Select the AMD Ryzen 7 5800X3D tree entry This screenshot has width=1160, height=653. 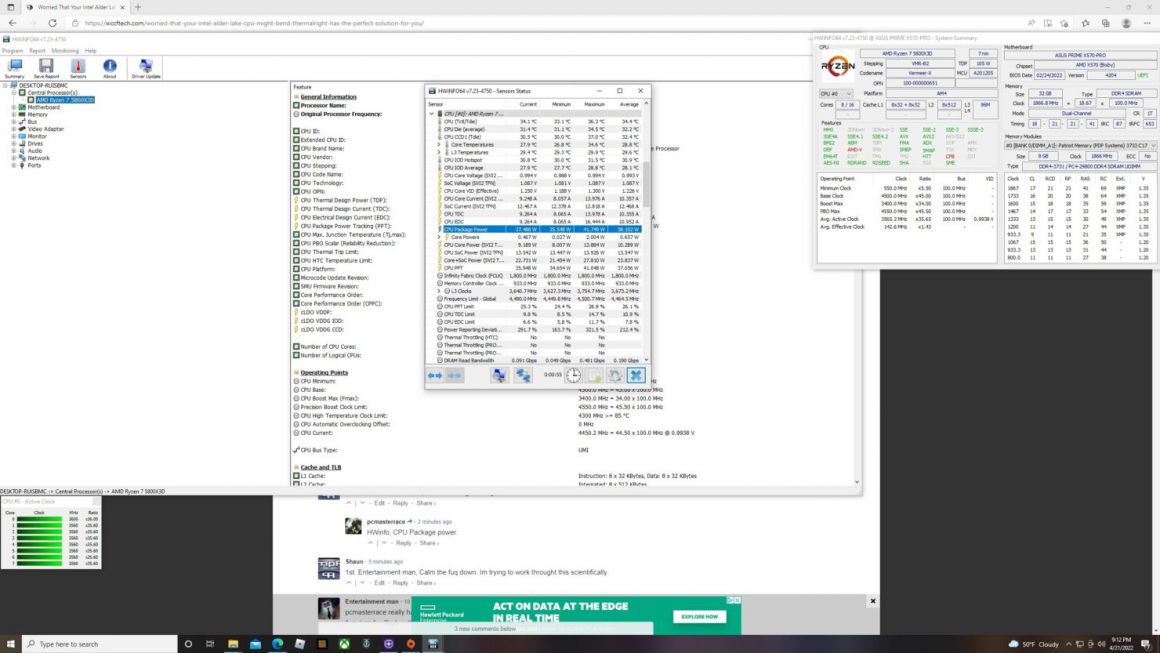pos(65,99)
